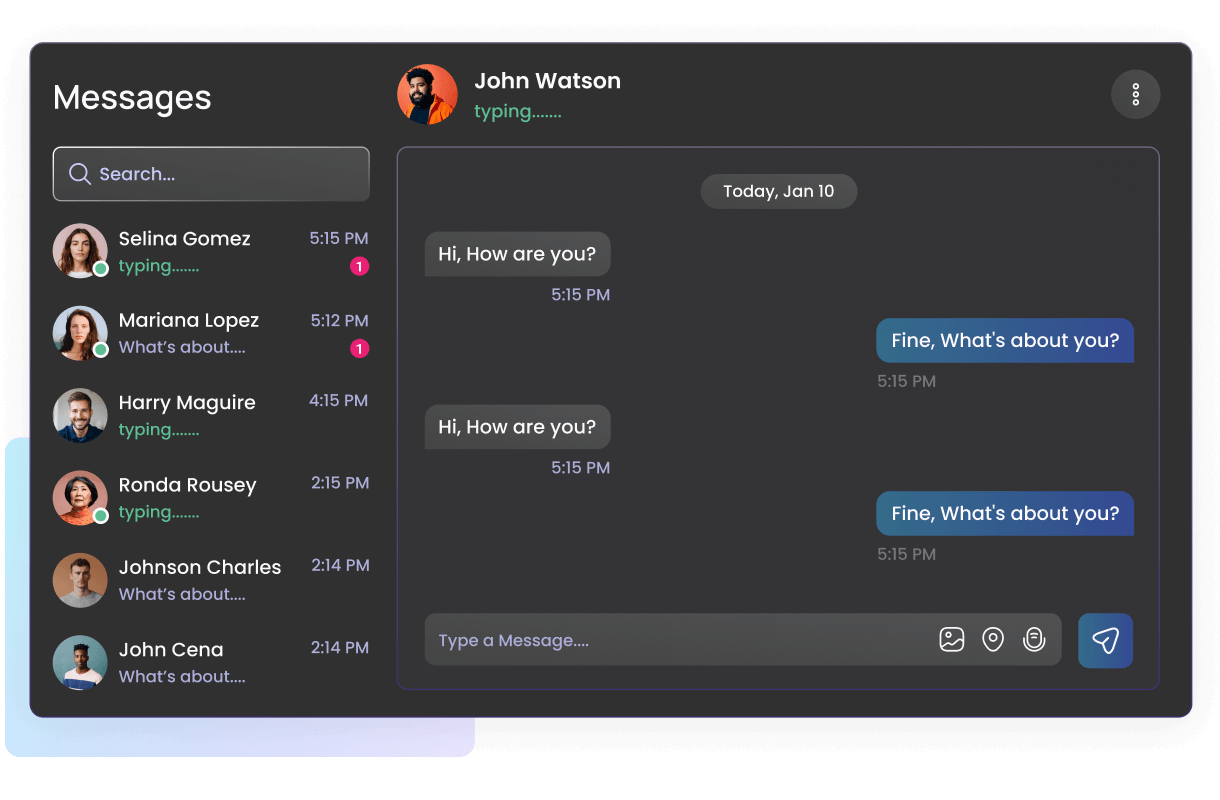Click the location pin icon
The width and height of the screenshot is (1220, 800).
coord(993,640)
